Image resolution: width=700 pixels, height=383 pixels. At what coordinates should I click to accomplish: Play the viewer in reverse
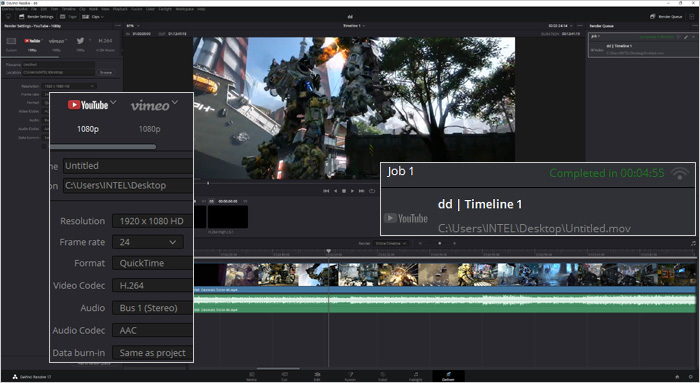[x=336, y=191]
